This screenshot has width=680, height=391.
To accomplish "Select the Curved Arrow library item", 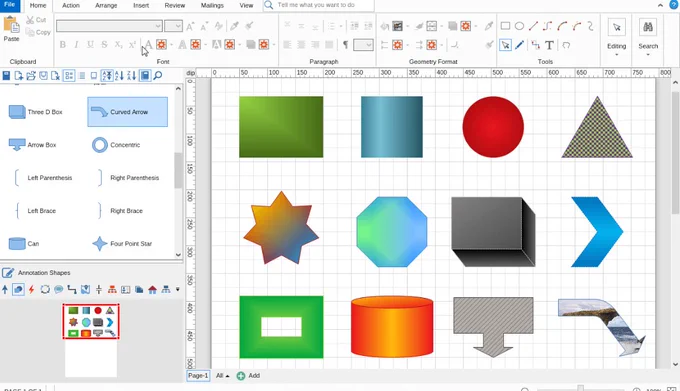I will [128, 112].
